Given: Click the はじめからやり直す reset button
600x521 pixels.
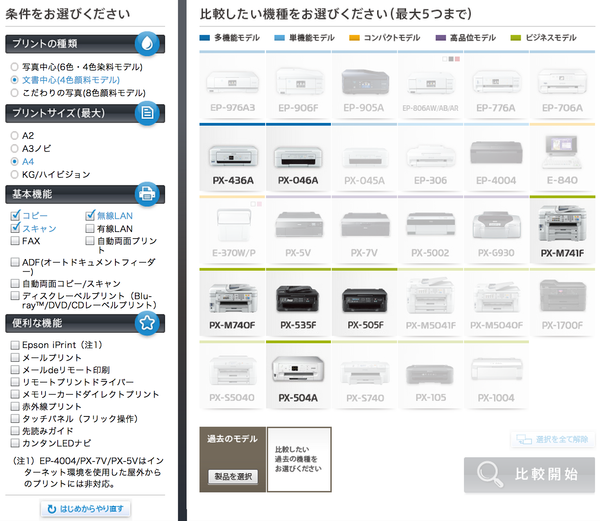Looking at the screenshot, I should [86, 509].
